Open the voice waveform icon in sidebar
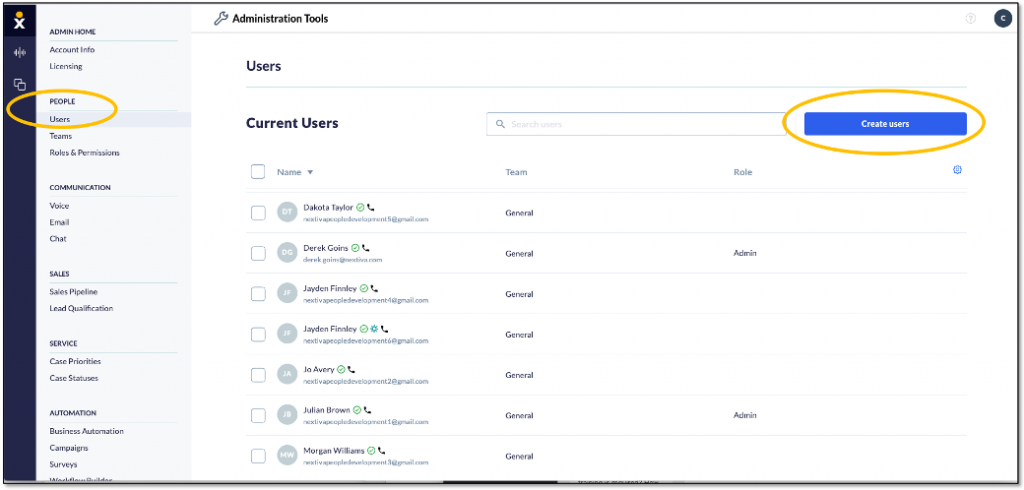 coord(20,53)
